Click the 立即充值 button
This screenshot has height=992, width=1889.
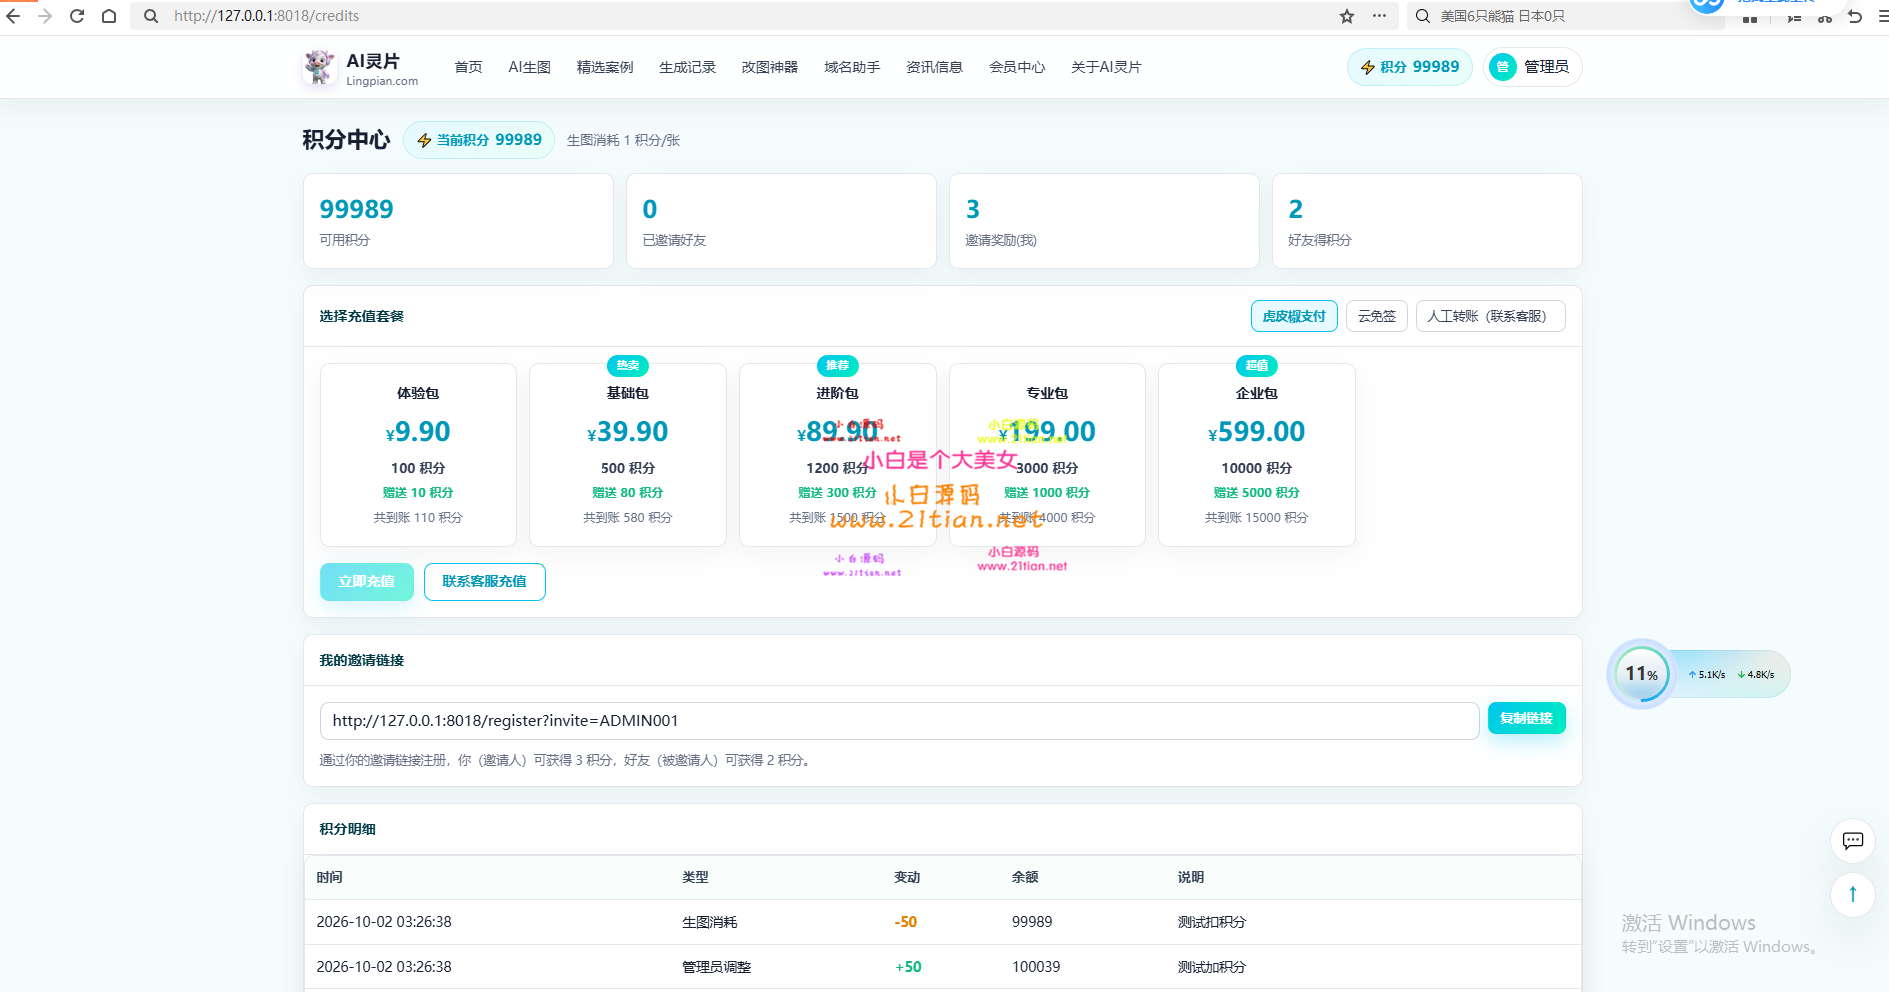(x=367, y=582)
